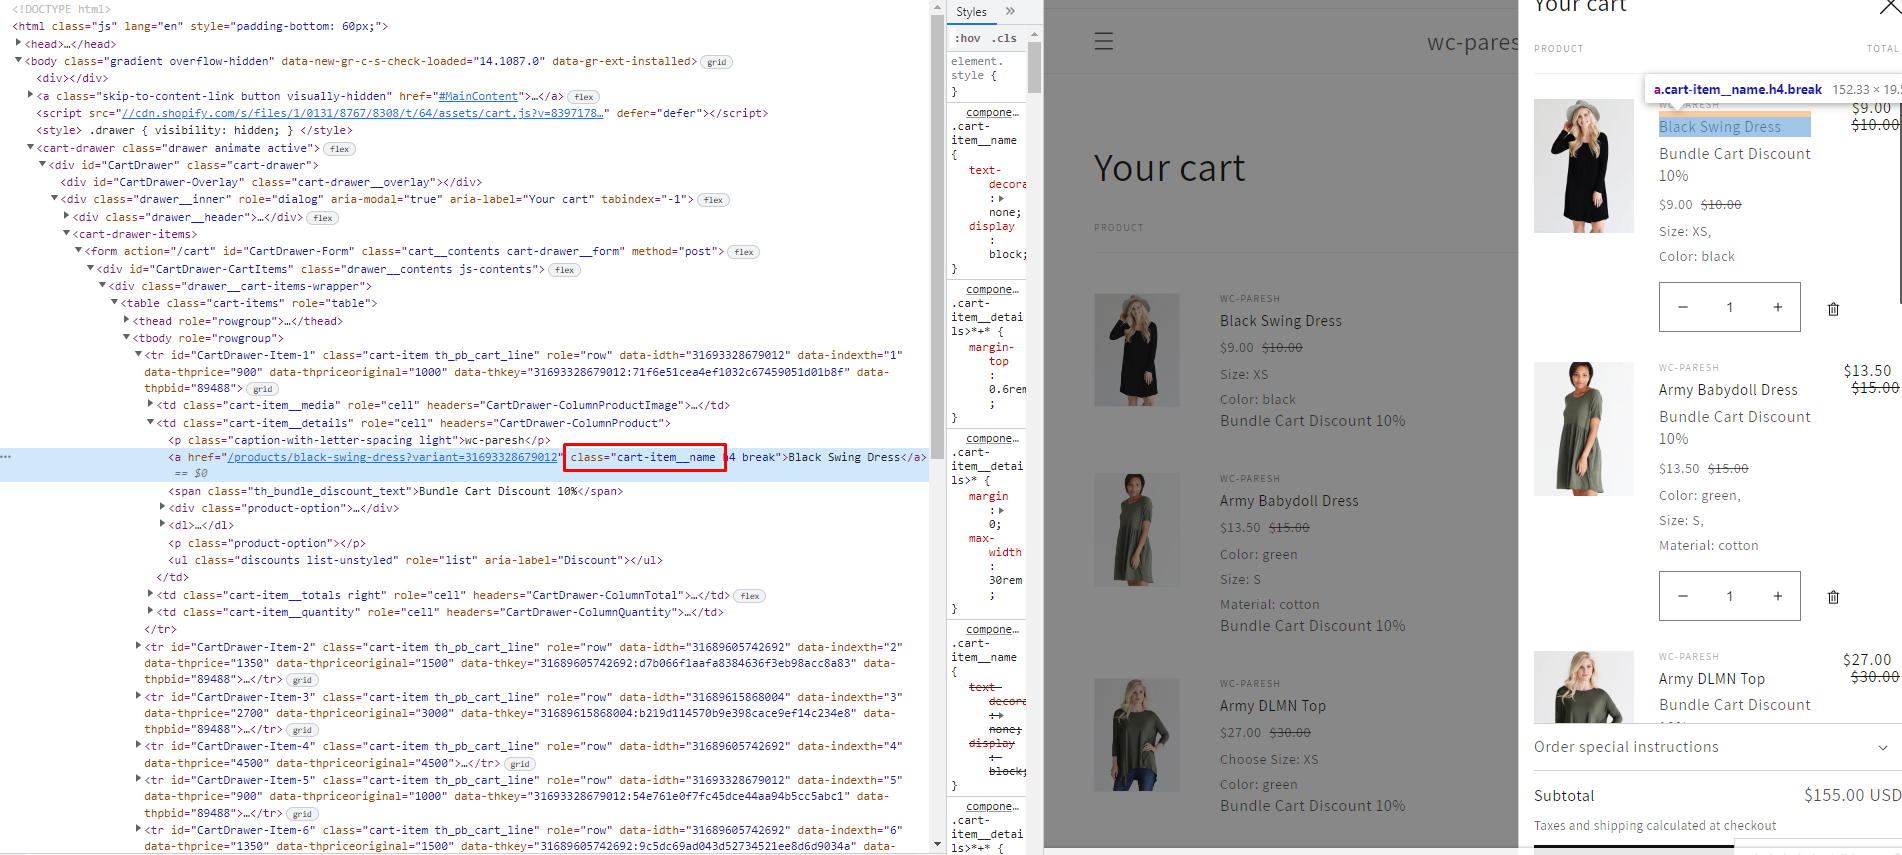The height and width of the screenshot is (855, 1902).
Task: Open Black Swing Dress link in cart drawer
Action: click(x=1720, y=127)
